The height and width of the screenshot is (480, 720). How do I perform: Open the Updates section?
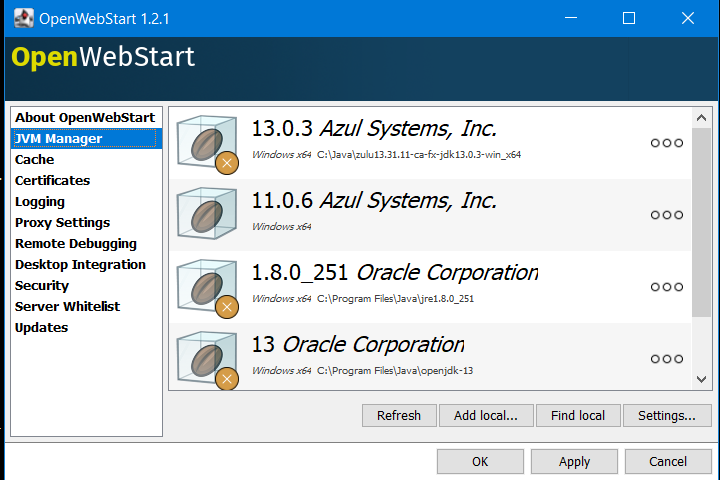86,328
